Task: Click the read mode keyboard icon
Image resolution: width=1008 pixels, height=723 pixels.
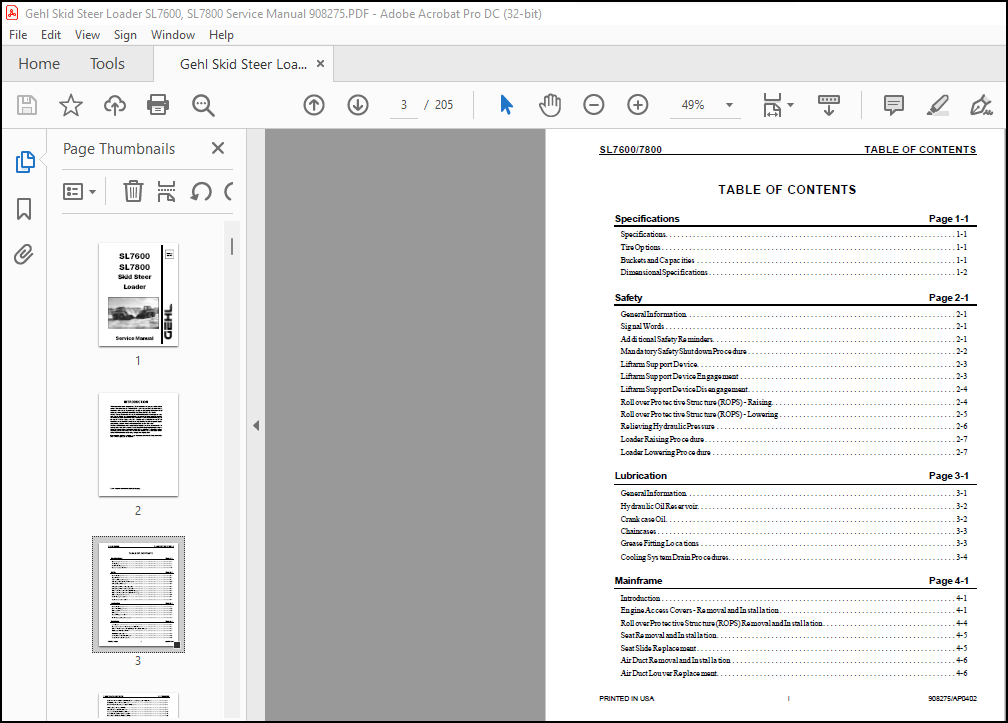Action: tap(829, 105)
